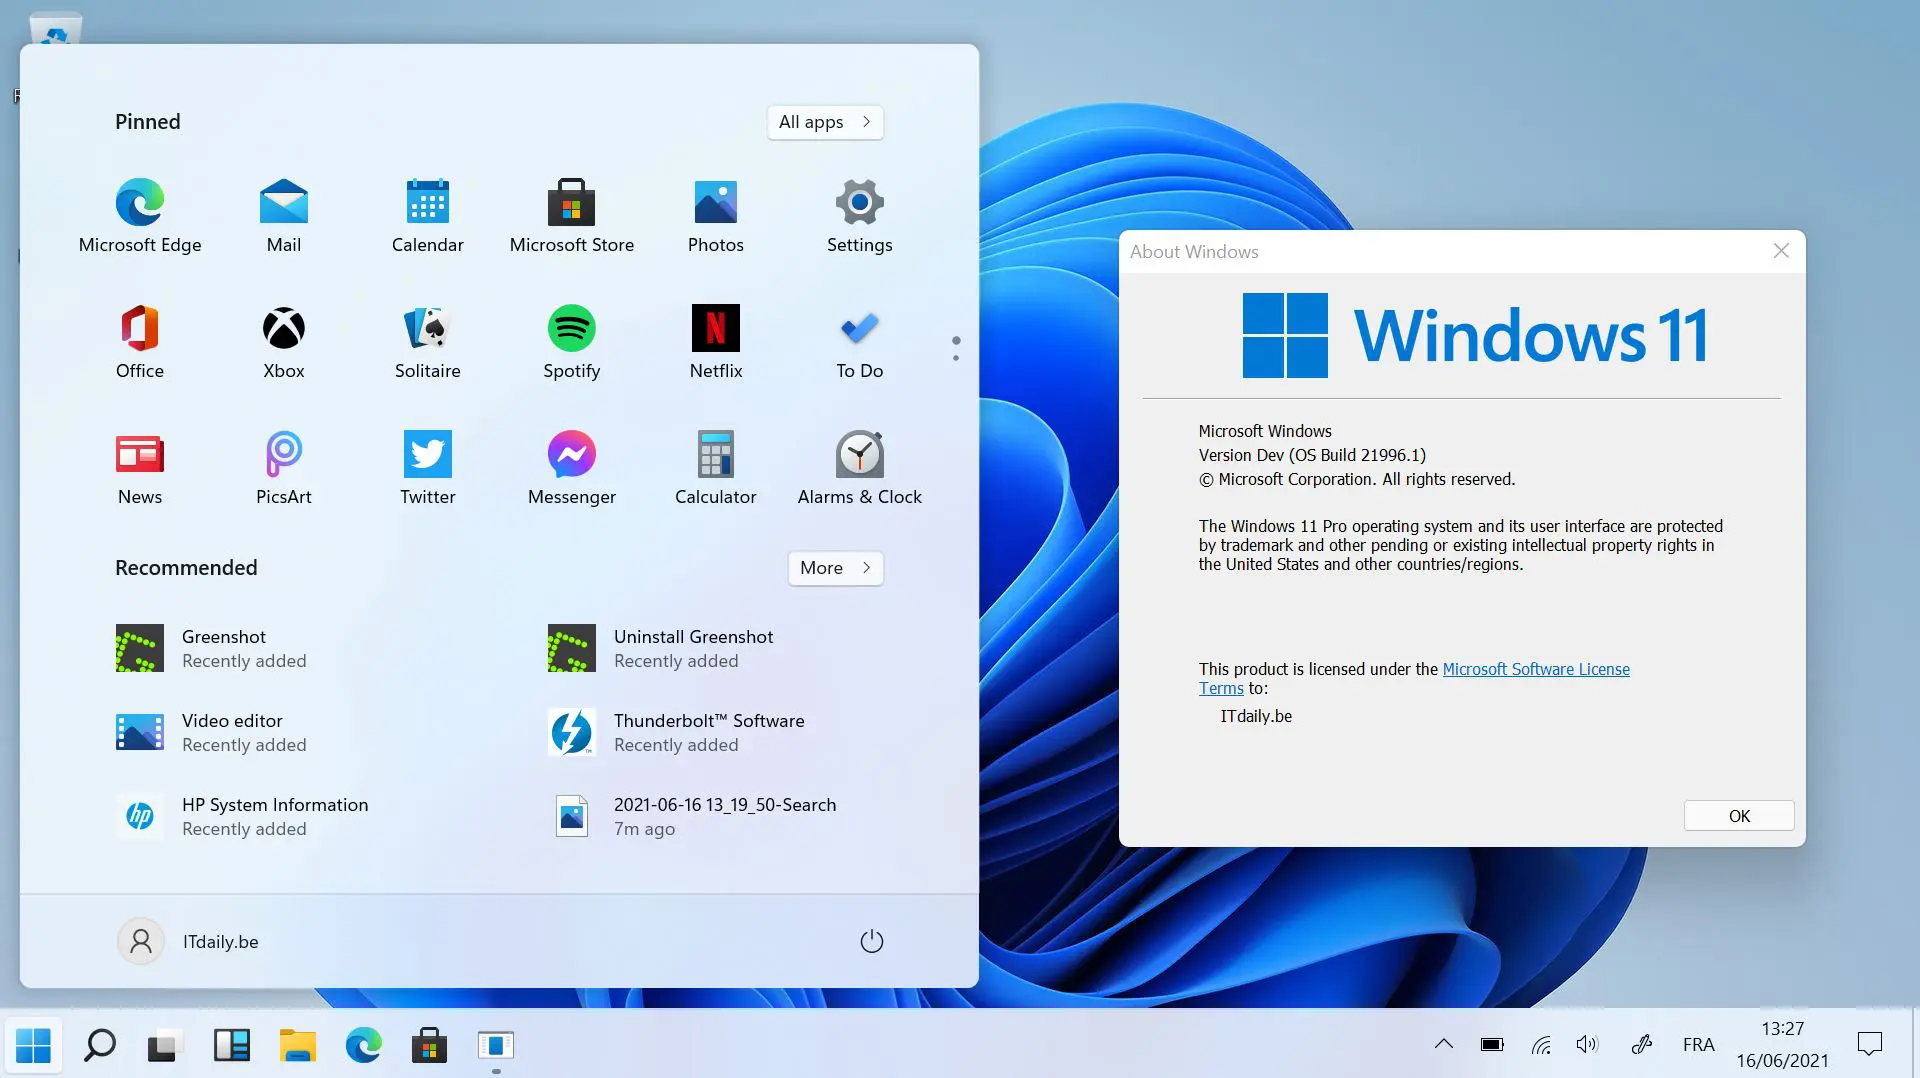The image size is (1920, 1078).
Task: Open Alarms & Clock app
Action: [x=860, y=468]
